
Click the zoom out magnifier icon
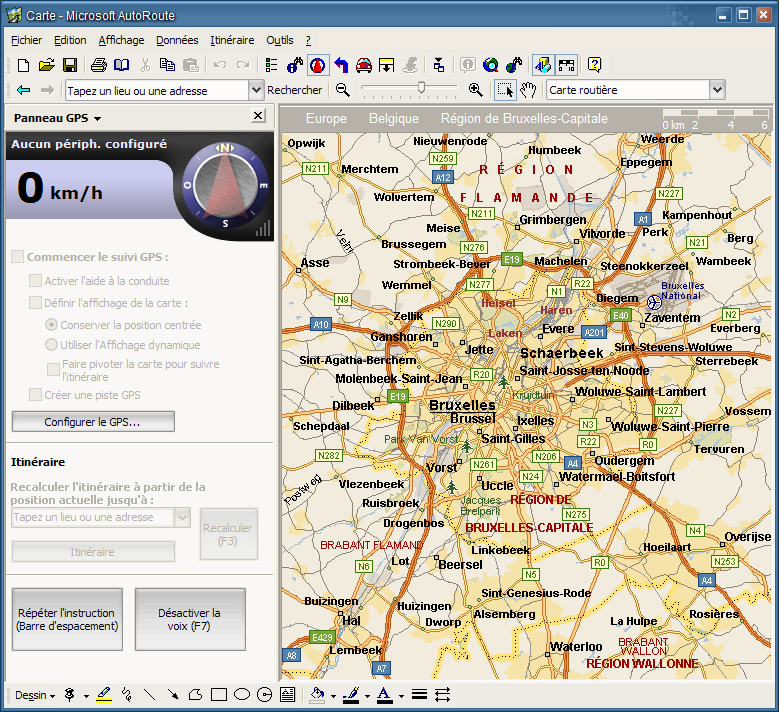click(x=343, y=90)
